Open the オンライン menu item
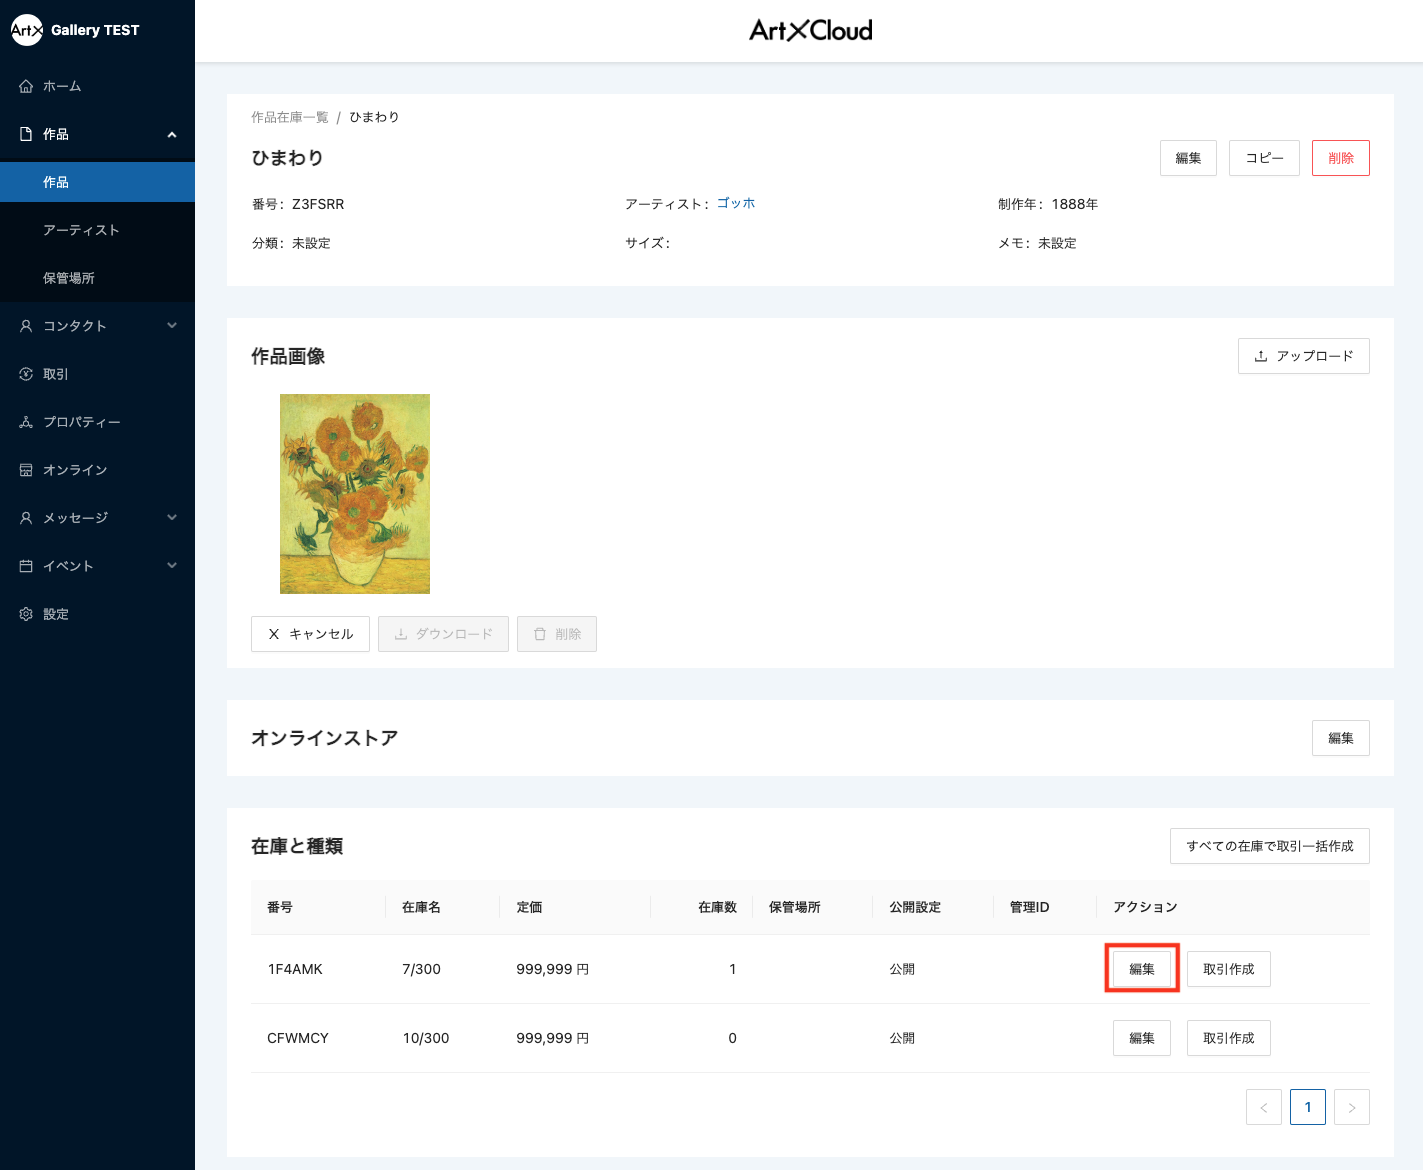Viewport: 1423px width, 1170px height. (x=97, y=470)
